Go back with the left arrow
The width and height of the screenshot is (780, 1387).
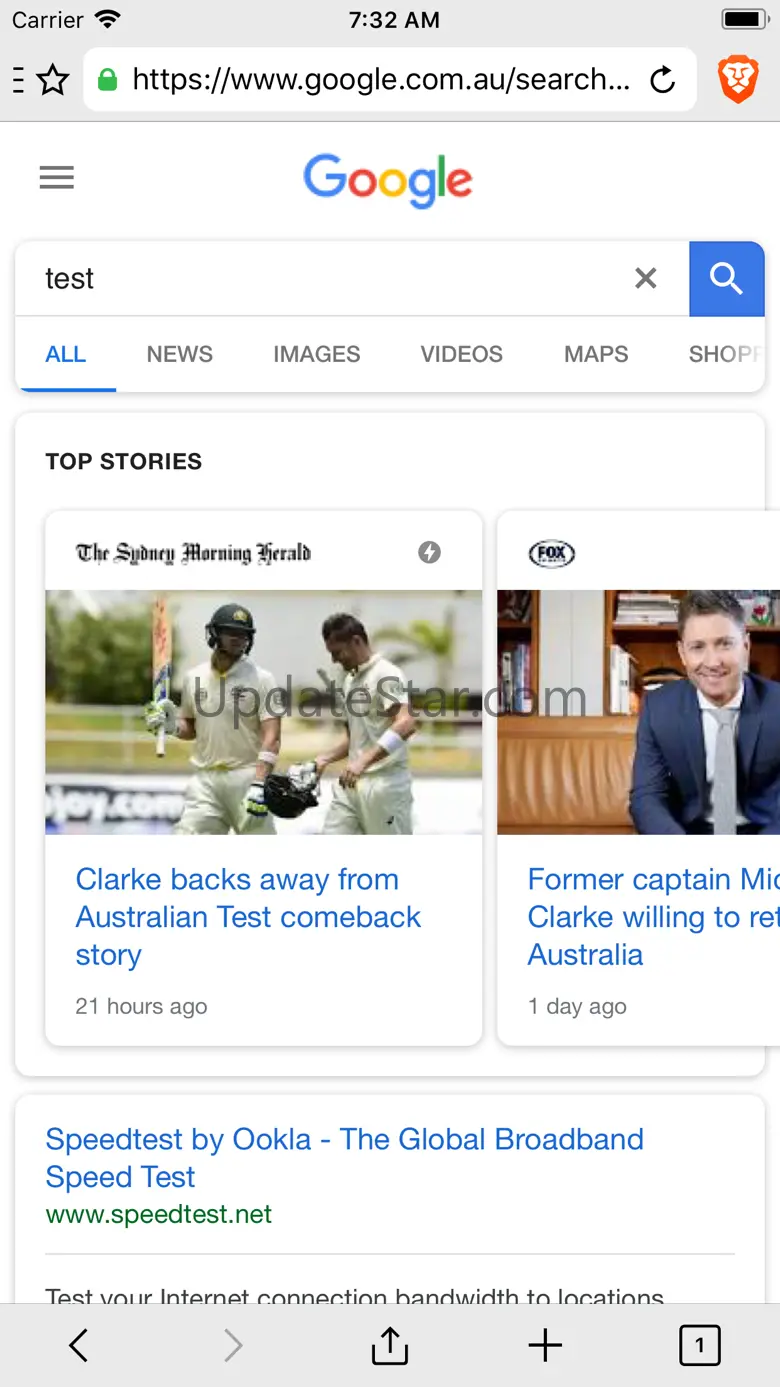click(79, 1345)
